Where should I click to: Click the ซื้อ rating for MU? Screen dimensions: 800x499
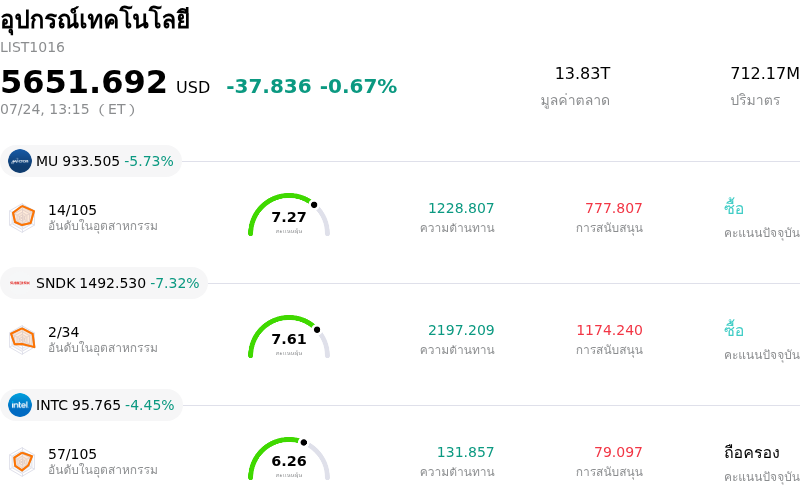click(734, 208)
